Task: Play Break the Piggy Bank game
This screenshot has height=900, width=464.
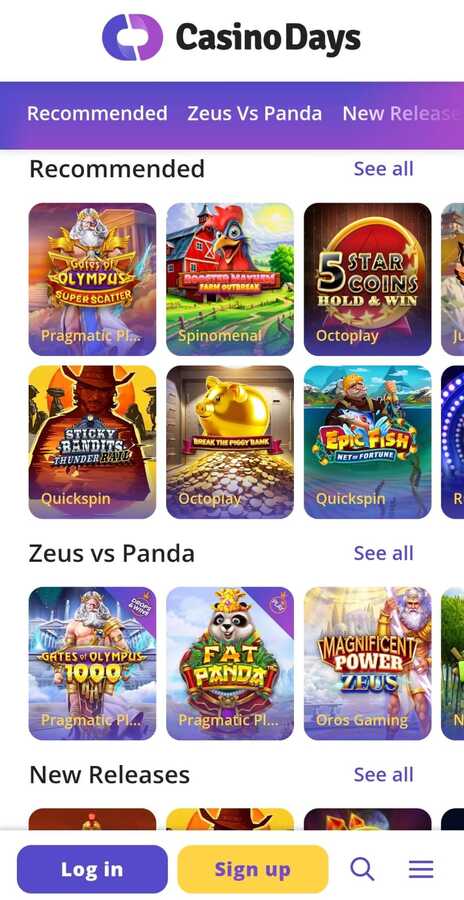Action: coord(230,442)
